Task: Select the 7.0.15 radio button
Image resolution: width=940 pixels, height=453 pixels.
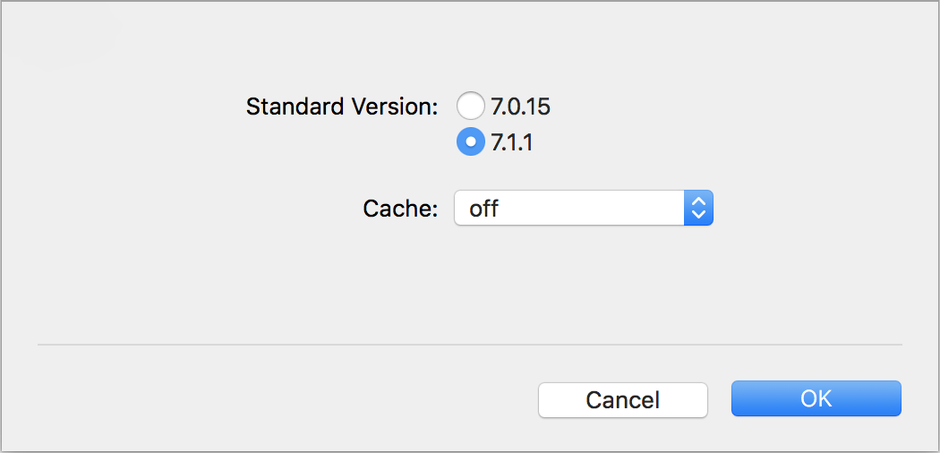Action: point(471,105)
